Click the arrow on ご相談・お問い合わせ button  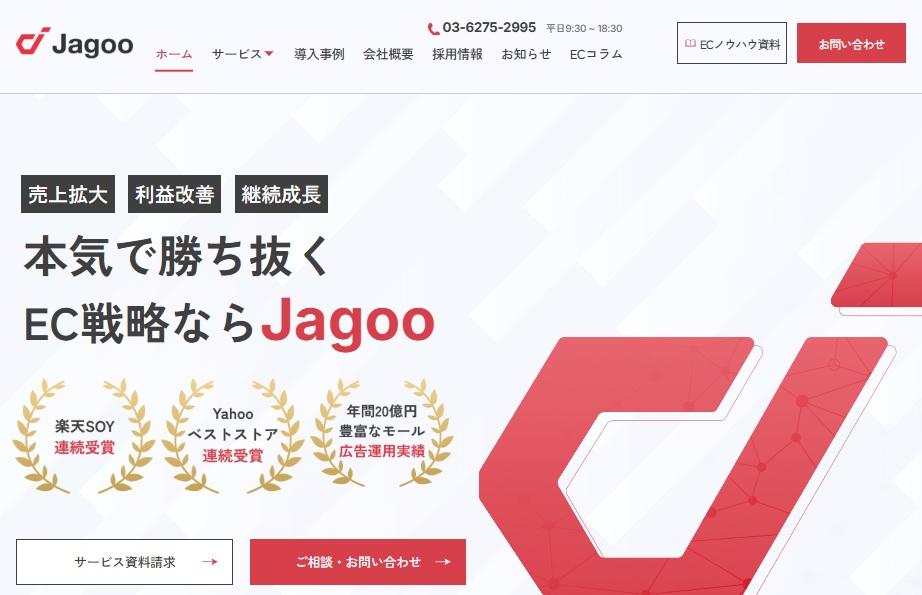click(443, 562)
